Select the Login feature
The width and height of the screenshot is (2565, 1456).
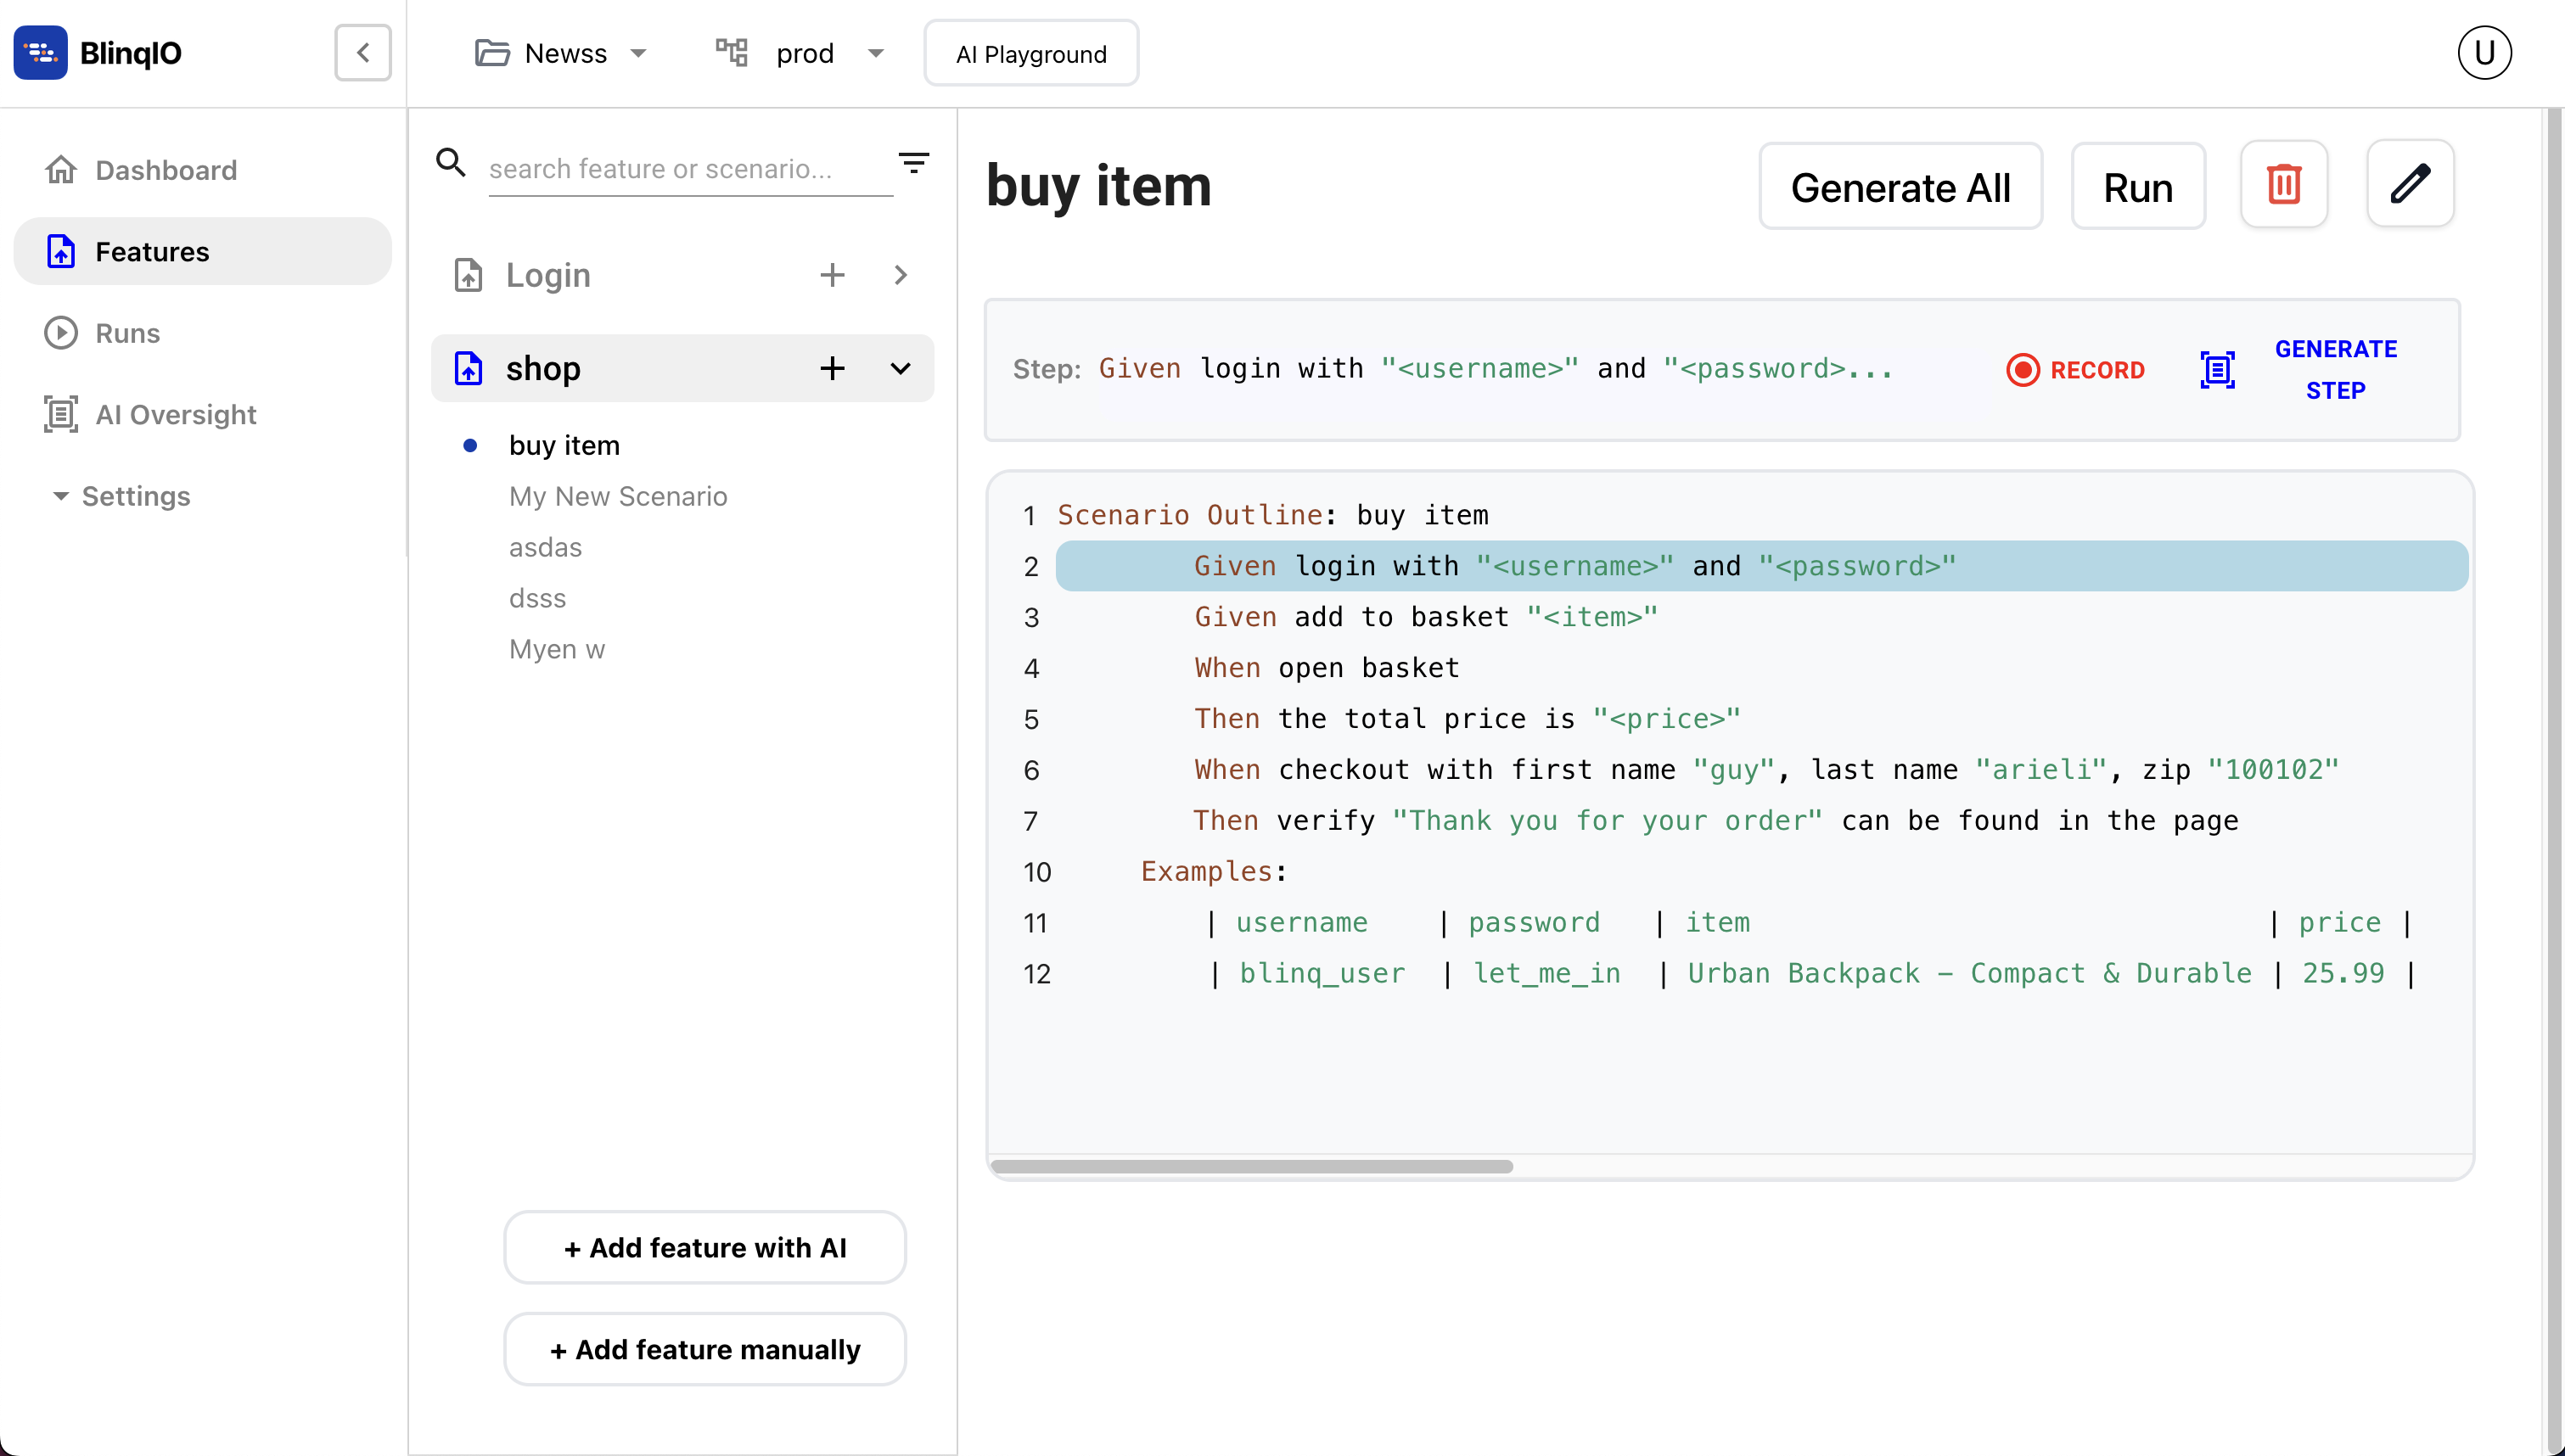pyautogui.click(x=548, y=275)
